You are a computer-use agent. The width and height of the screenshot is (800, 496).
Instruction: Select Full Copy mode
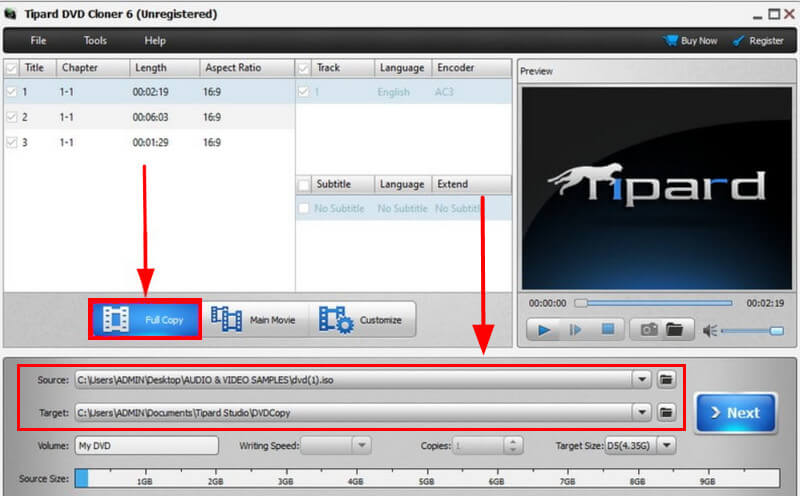pyautogui.click(x=145, y=319)
